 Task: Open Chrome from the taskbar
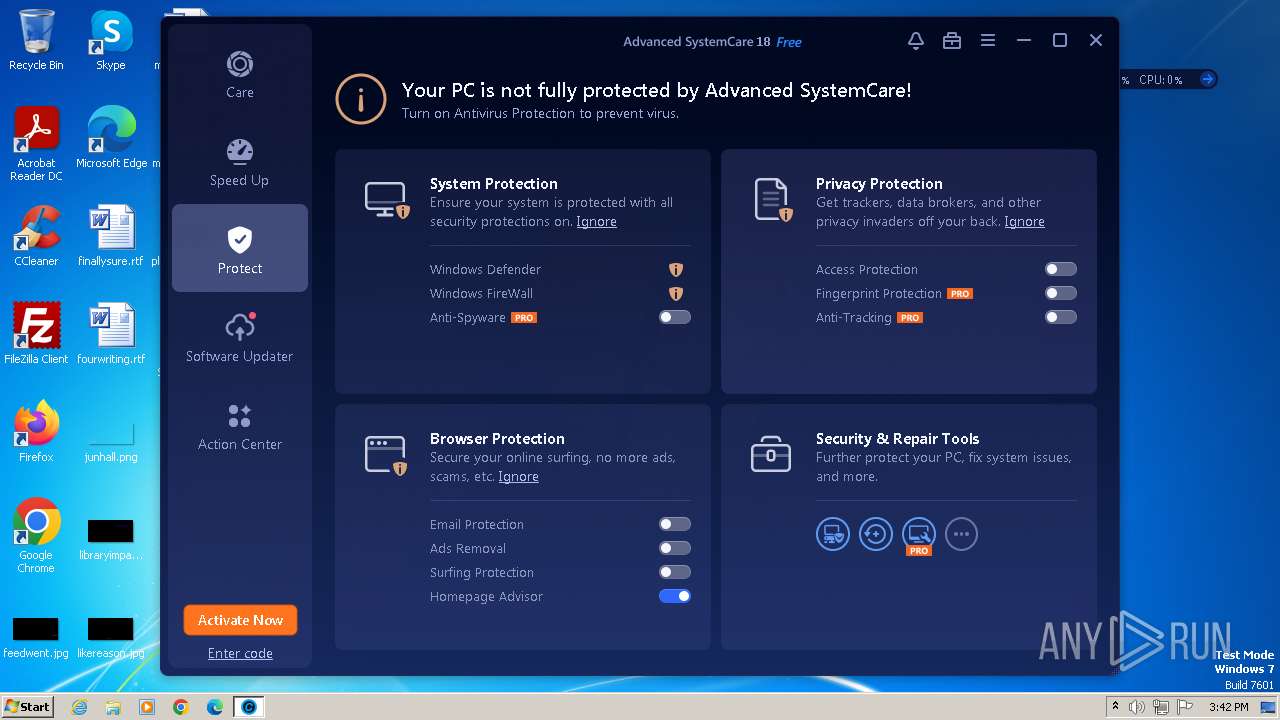[x=180, y=707]
